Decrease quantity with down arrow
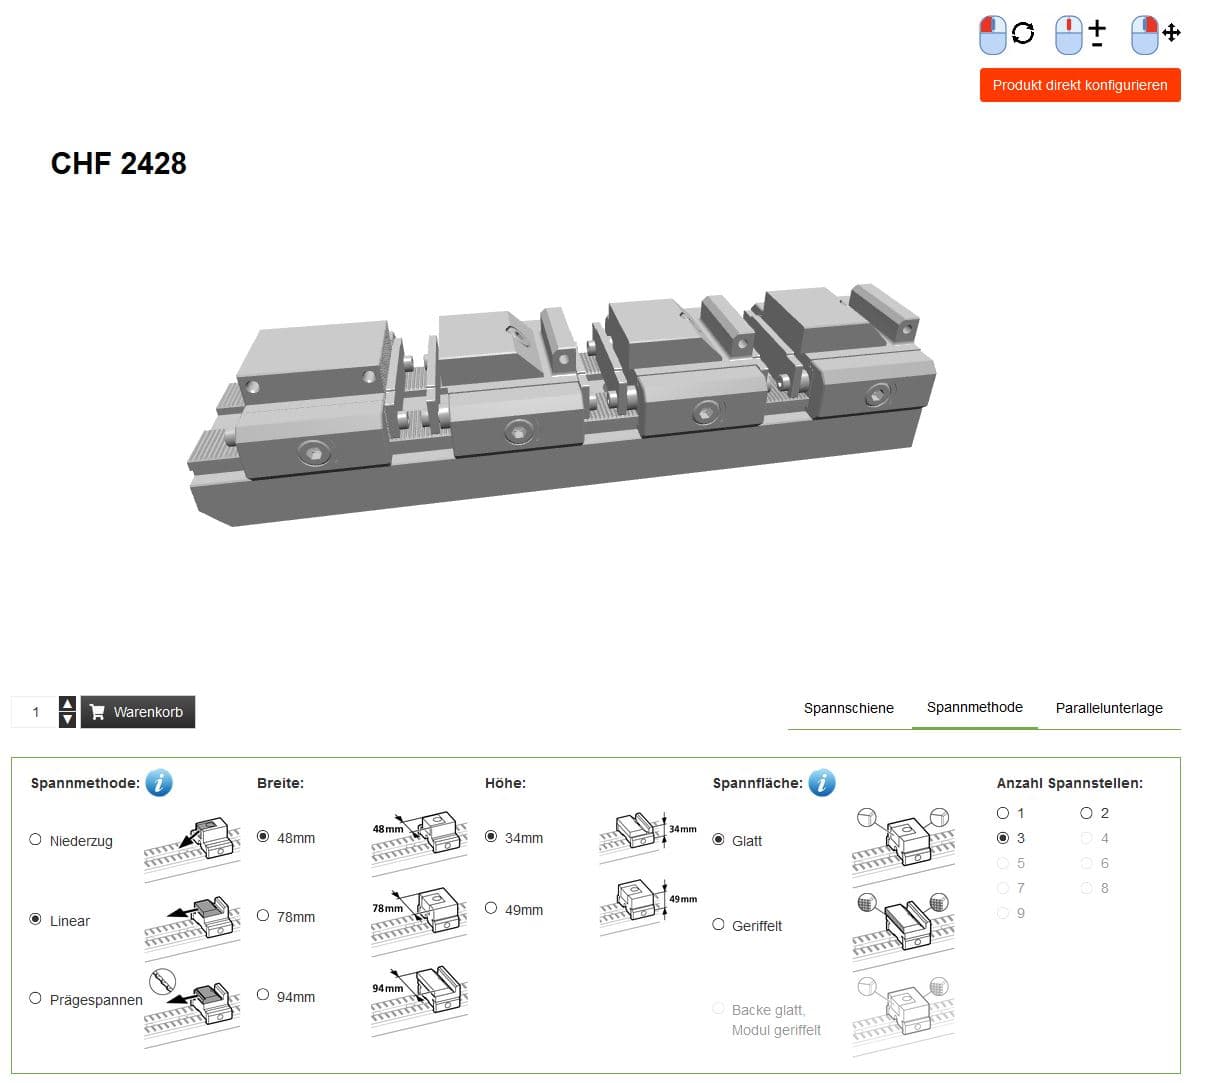This screenshot has height=1083, width=1208. click(x=67, y=720)
